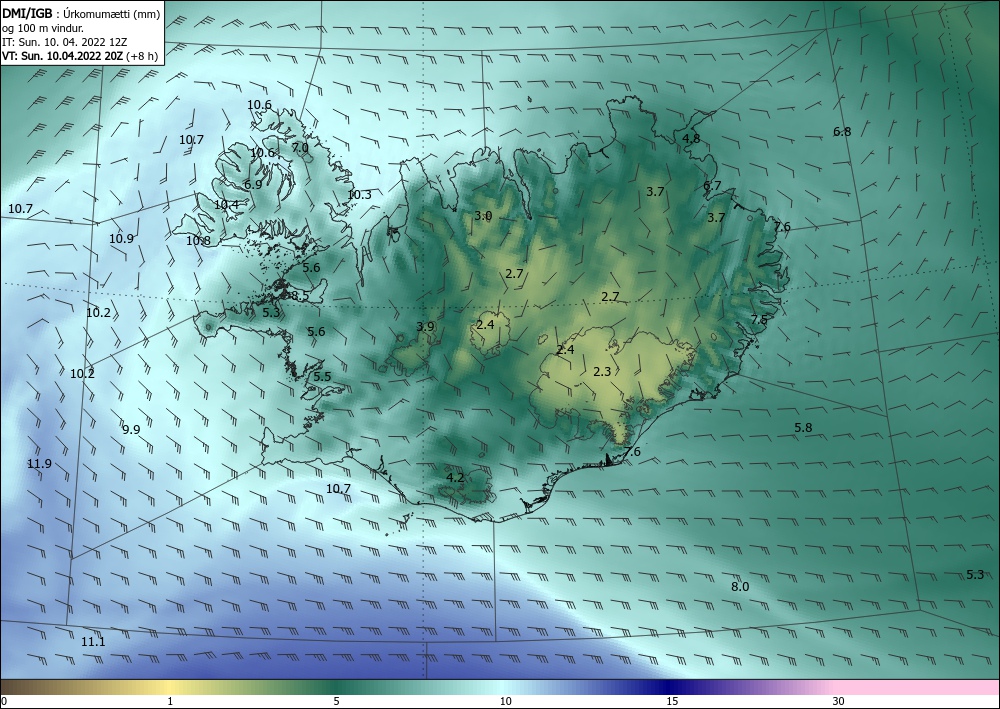Image resolution: width=1000 pixels, height=709 pixels.
Task: Select the 4.2 value in south Iceland
Action: pyautogui.click(x=455, y=477)
